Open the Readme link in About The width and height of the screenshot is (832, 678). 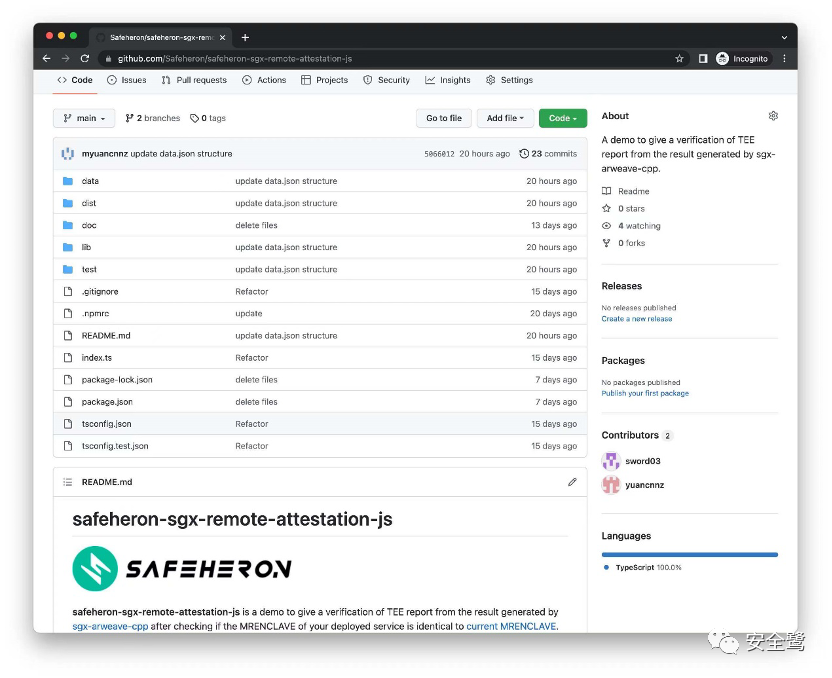point(626,191)
